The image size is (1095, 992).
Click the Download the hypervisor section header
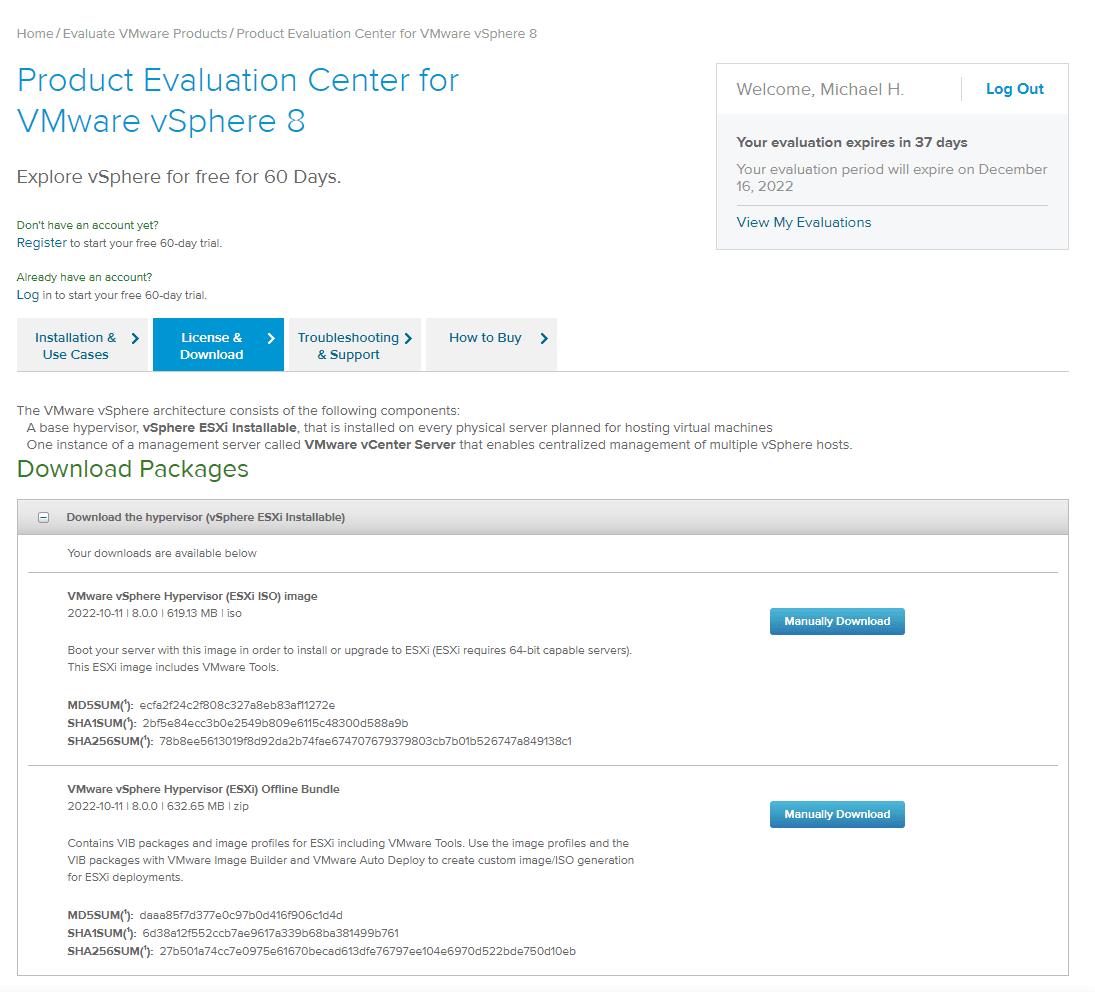point(543,517)
